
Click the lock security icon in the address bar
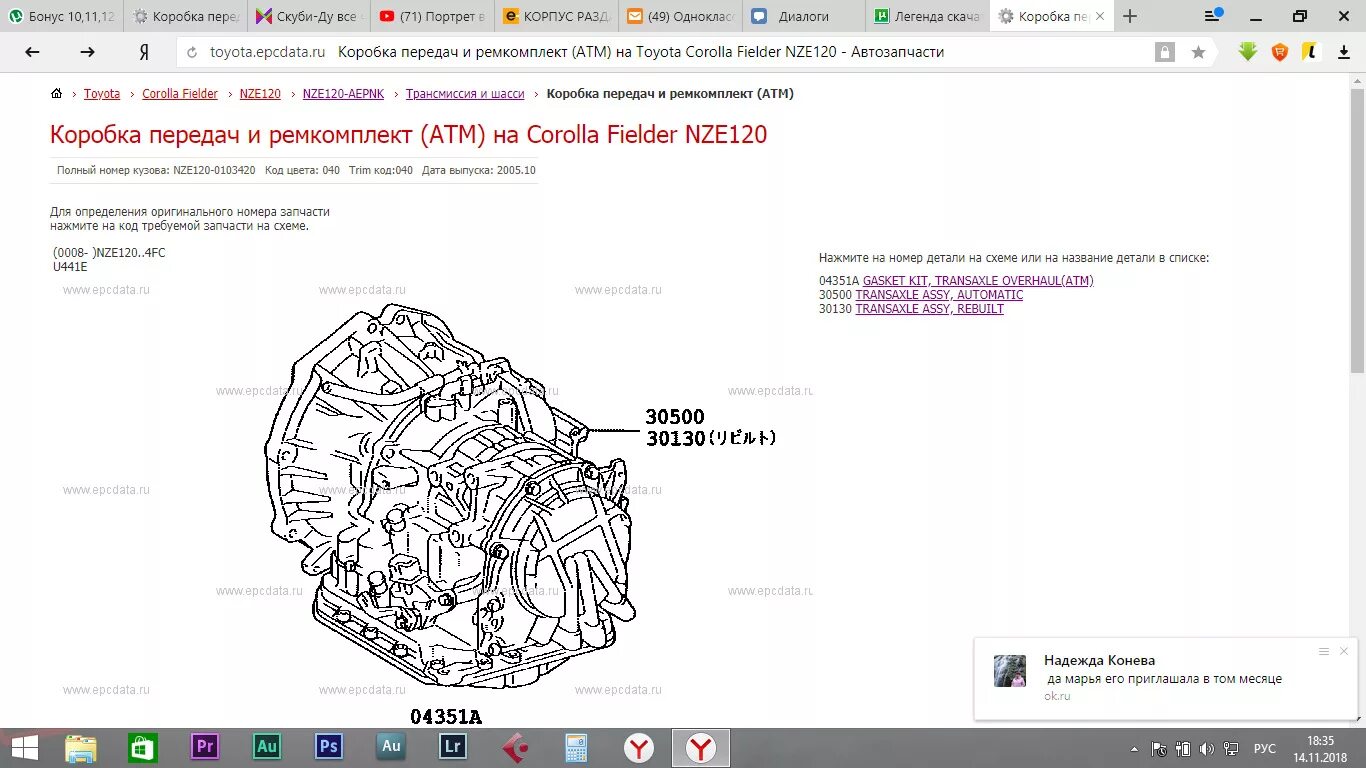click(1165, 52)
